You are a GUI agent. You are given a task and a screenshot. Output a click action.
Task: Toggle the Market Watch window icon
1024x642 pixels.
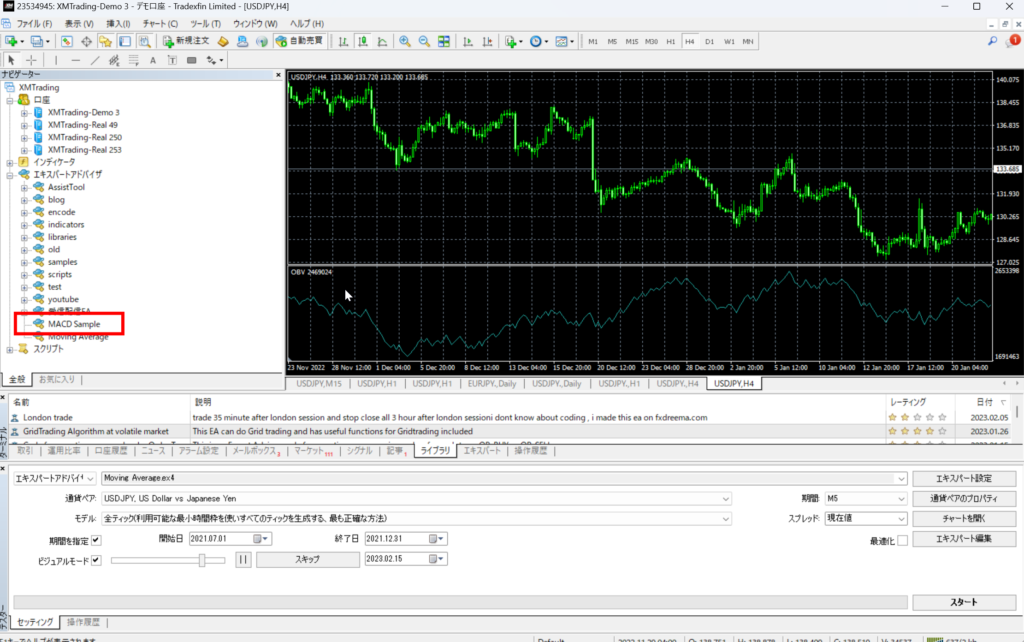tap(67, 41)
